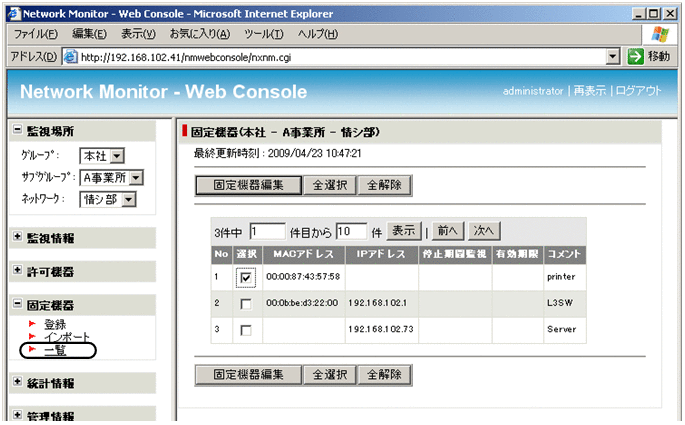Viewport: 685px width, 425px height.
Task: Open the 登録 link under 固定機器
Action: click(x=55, y=324)
